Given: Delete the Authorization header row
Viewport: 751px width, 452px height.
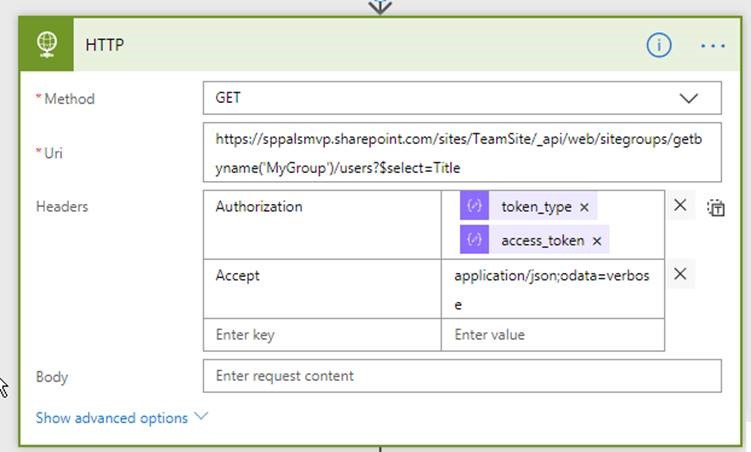Looking at the screenshot, I should 680,205.
